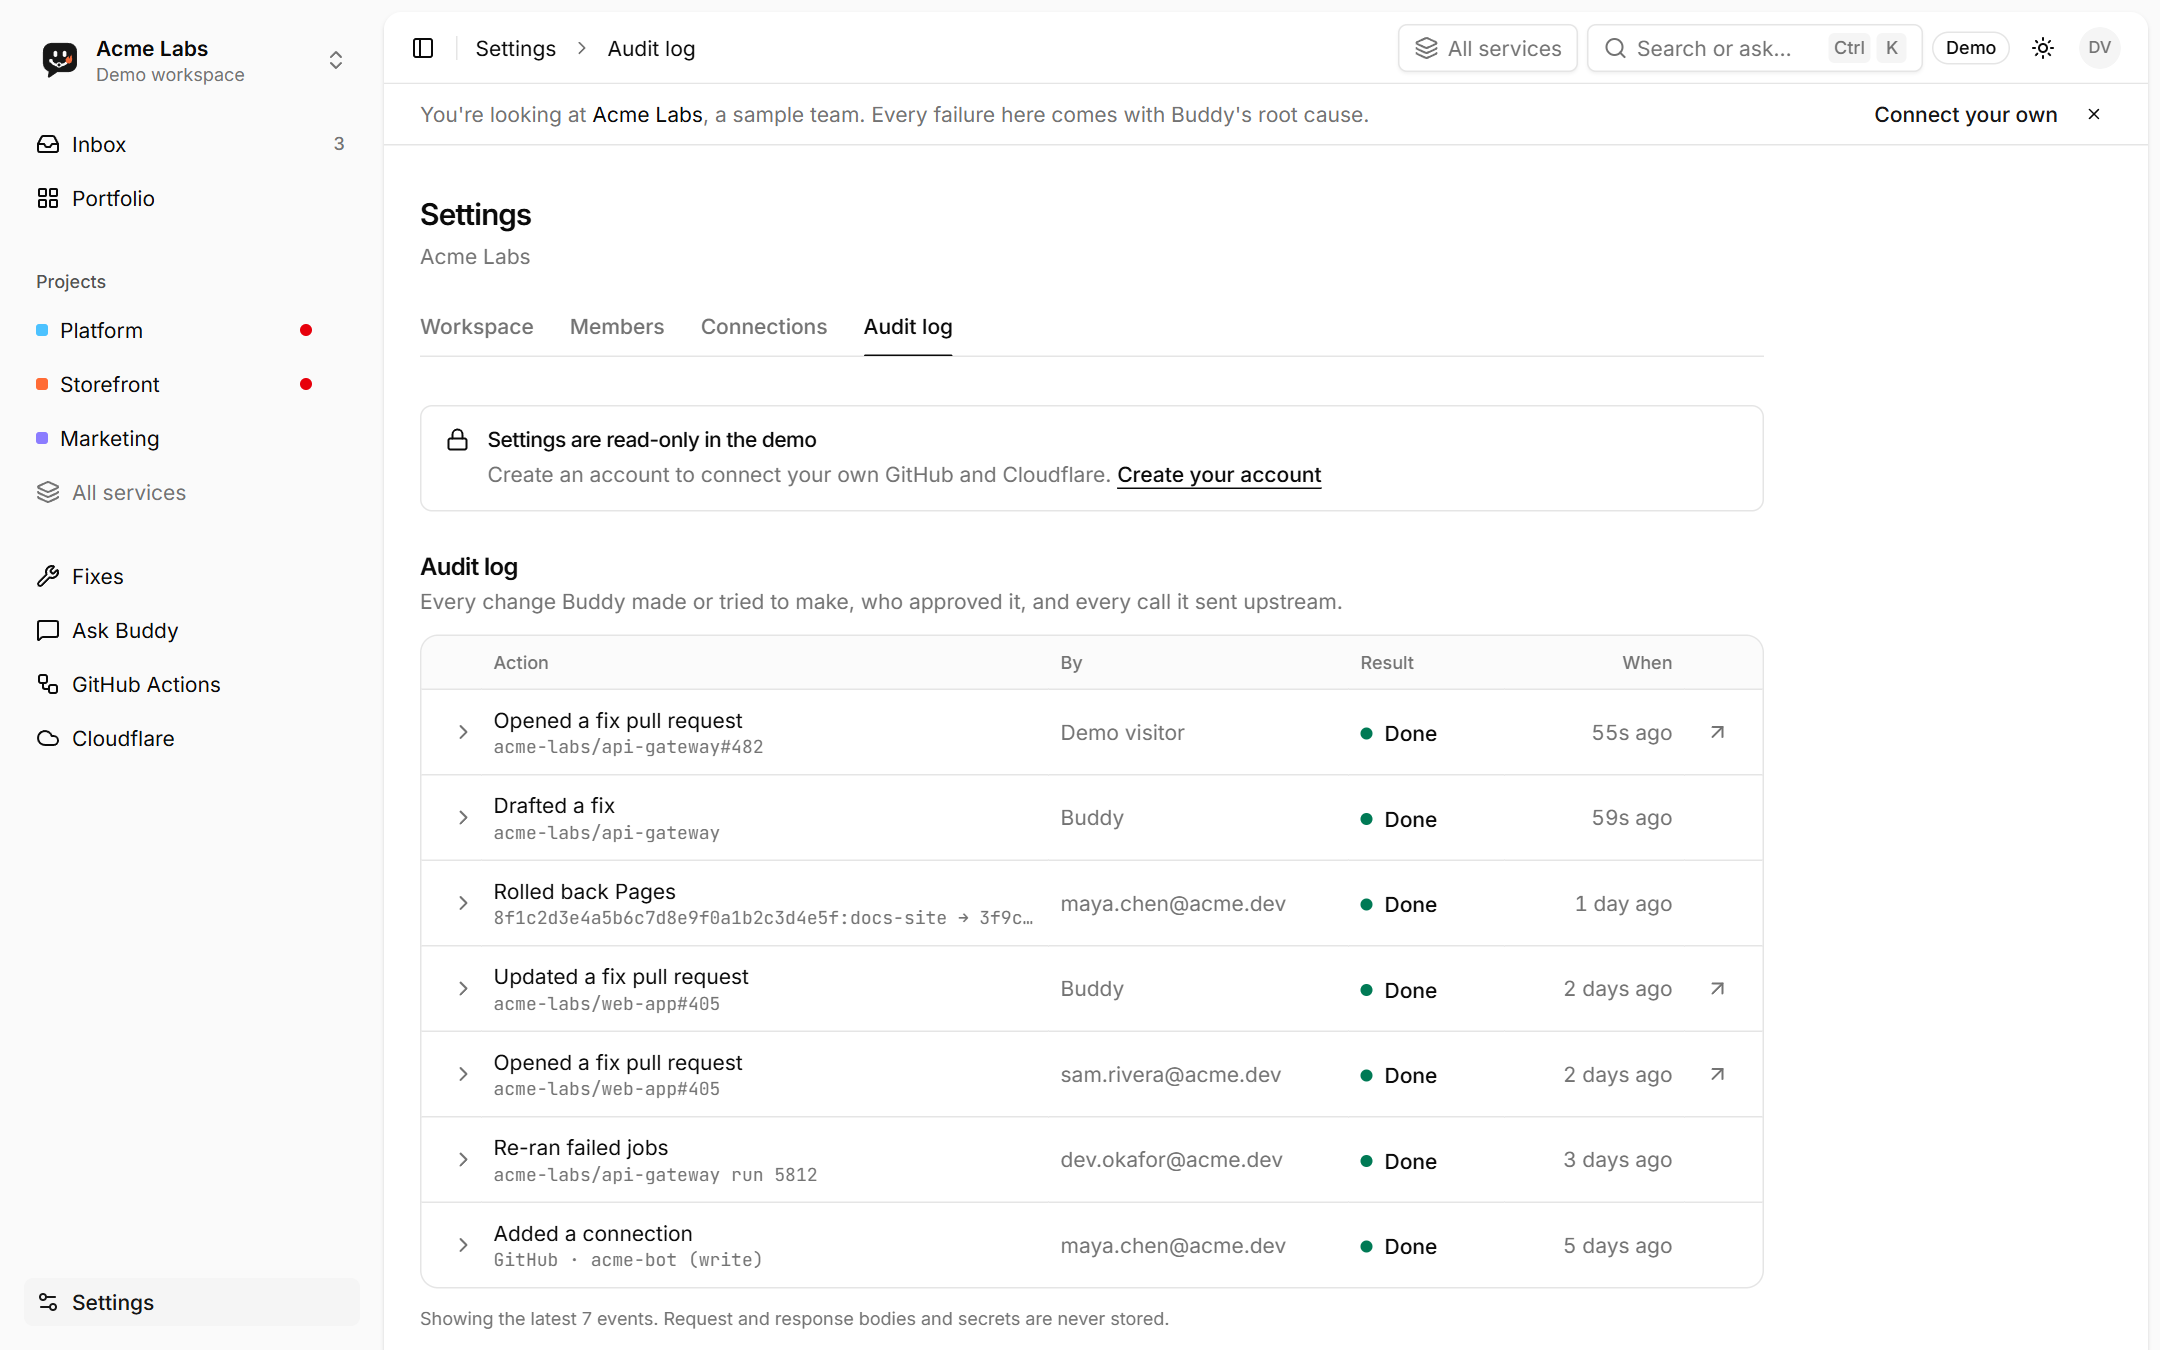
Task: Expand Opened a fix pull request api-gateway#482 row
Action: click(463, 732)
